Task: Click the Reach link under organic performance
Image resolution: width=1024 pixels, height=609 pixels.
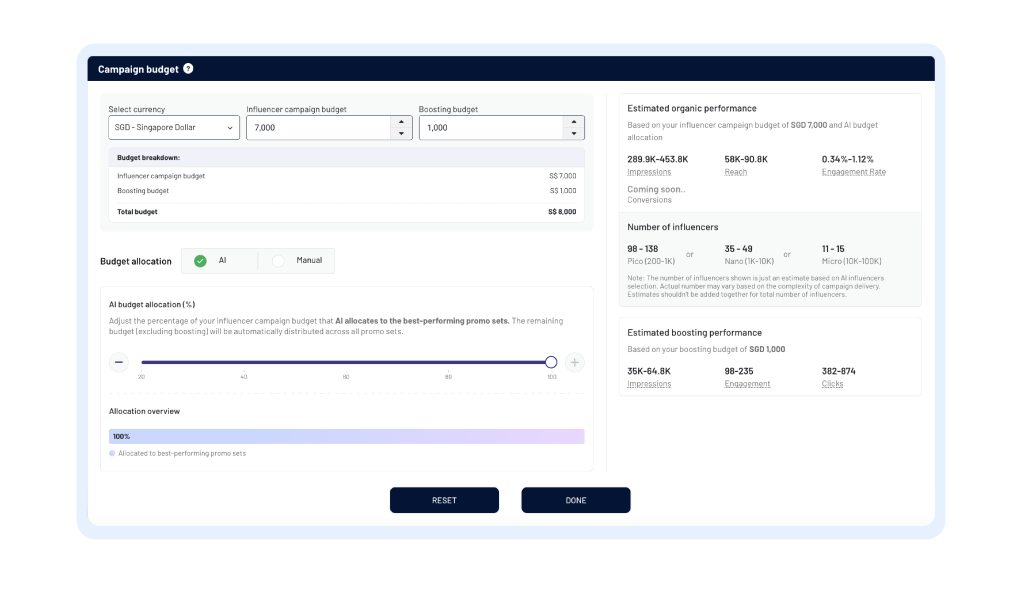Action: click(736, 171)
